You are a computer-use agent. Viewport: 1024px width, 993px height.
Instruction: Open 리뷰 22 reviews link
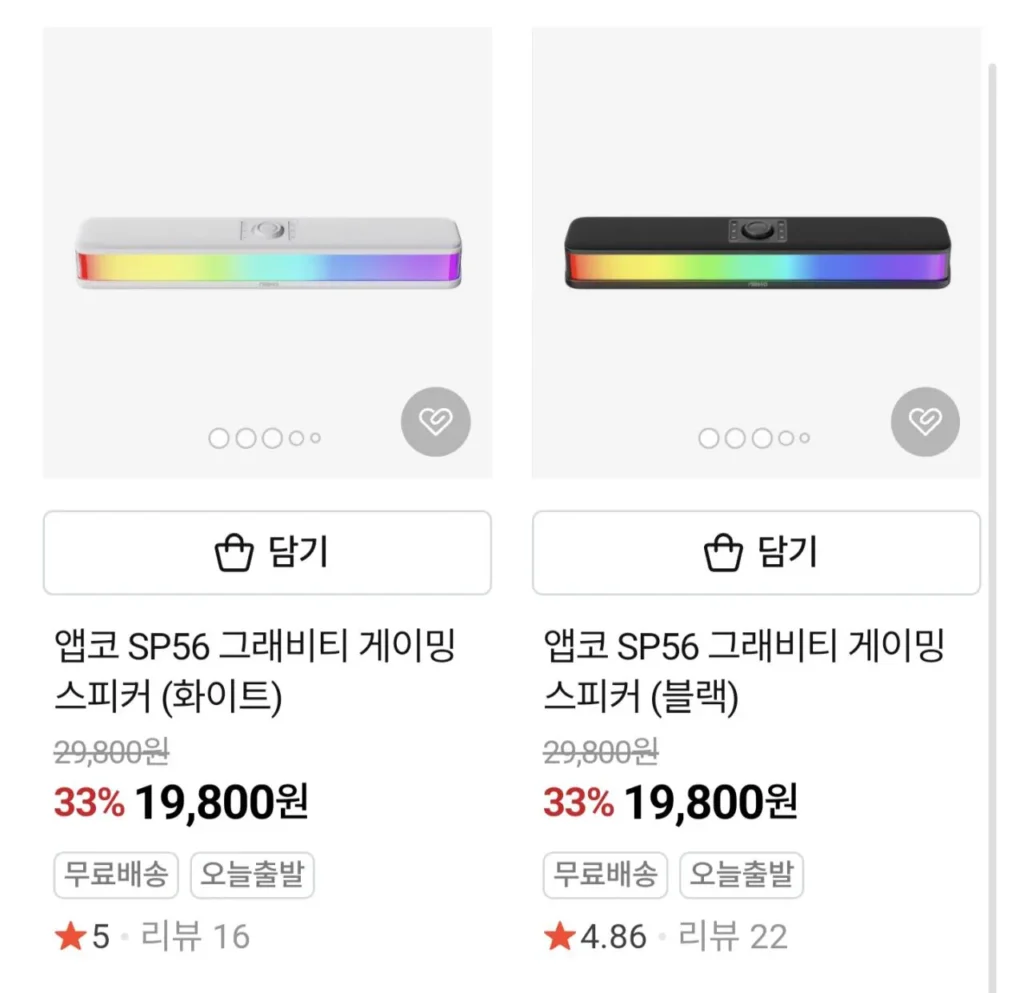coord(732,937)
